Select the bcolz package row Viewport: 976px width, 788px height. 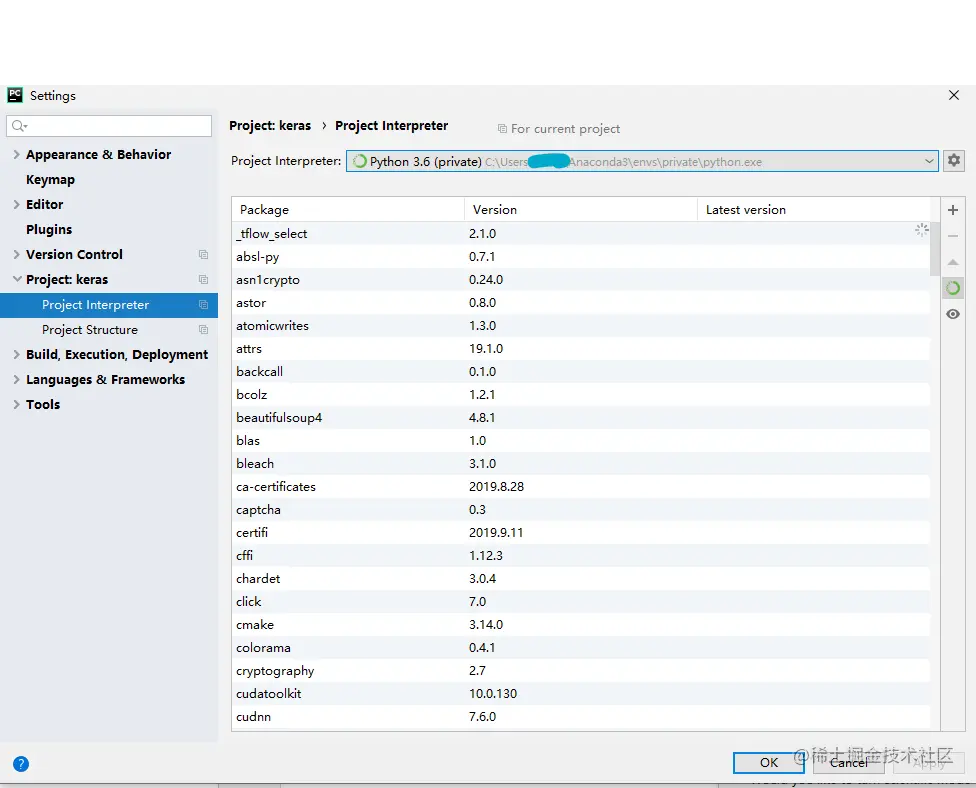[x=581, y=395]
